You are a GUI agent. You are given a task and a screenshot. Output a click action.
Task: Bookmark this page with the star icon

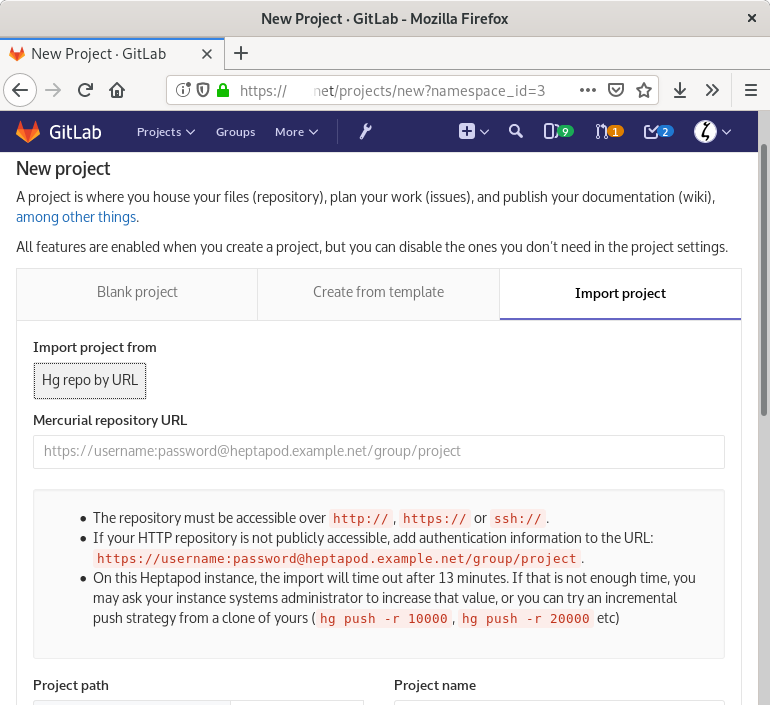tap(644, 90)
